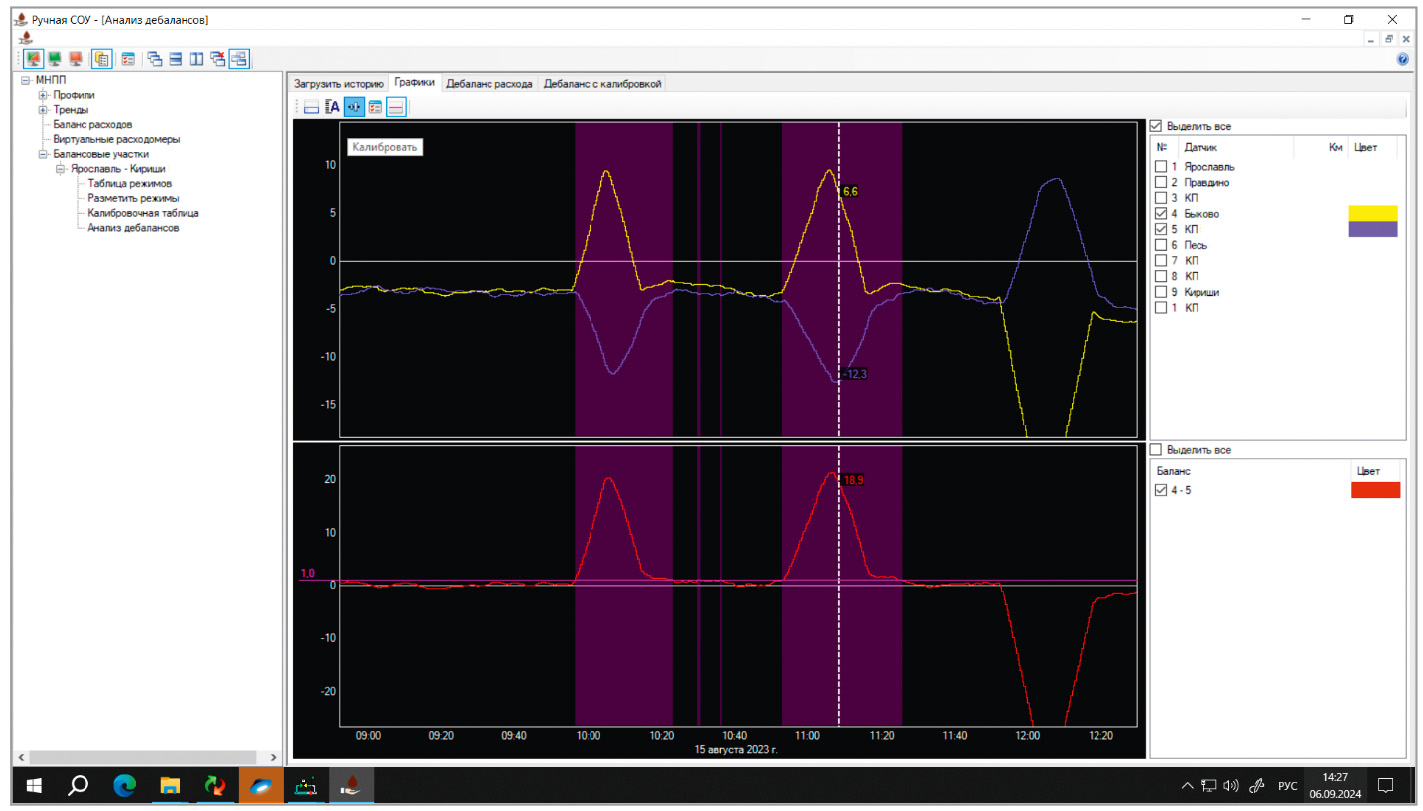Click purple color swatch for sensor 5 КП
This screenshot has width=1423, height=811.
[1373, 229]
